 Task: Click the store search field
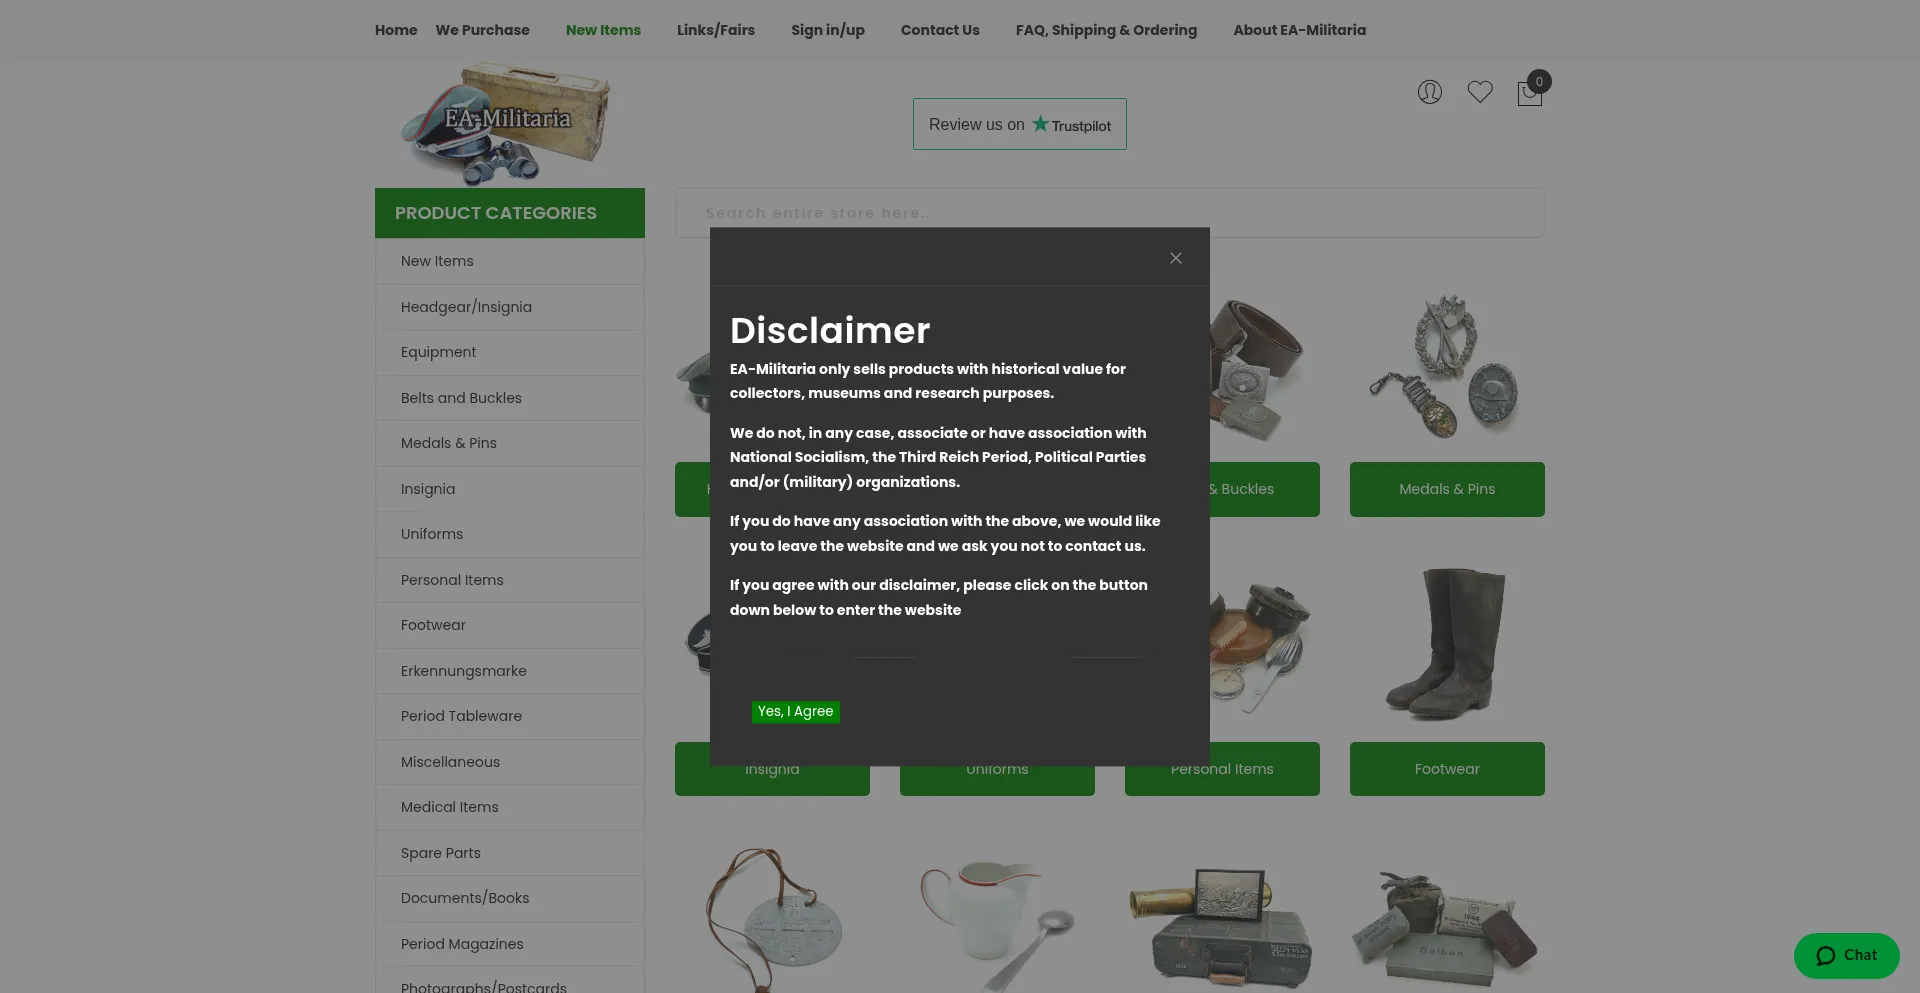(1108, 212)
